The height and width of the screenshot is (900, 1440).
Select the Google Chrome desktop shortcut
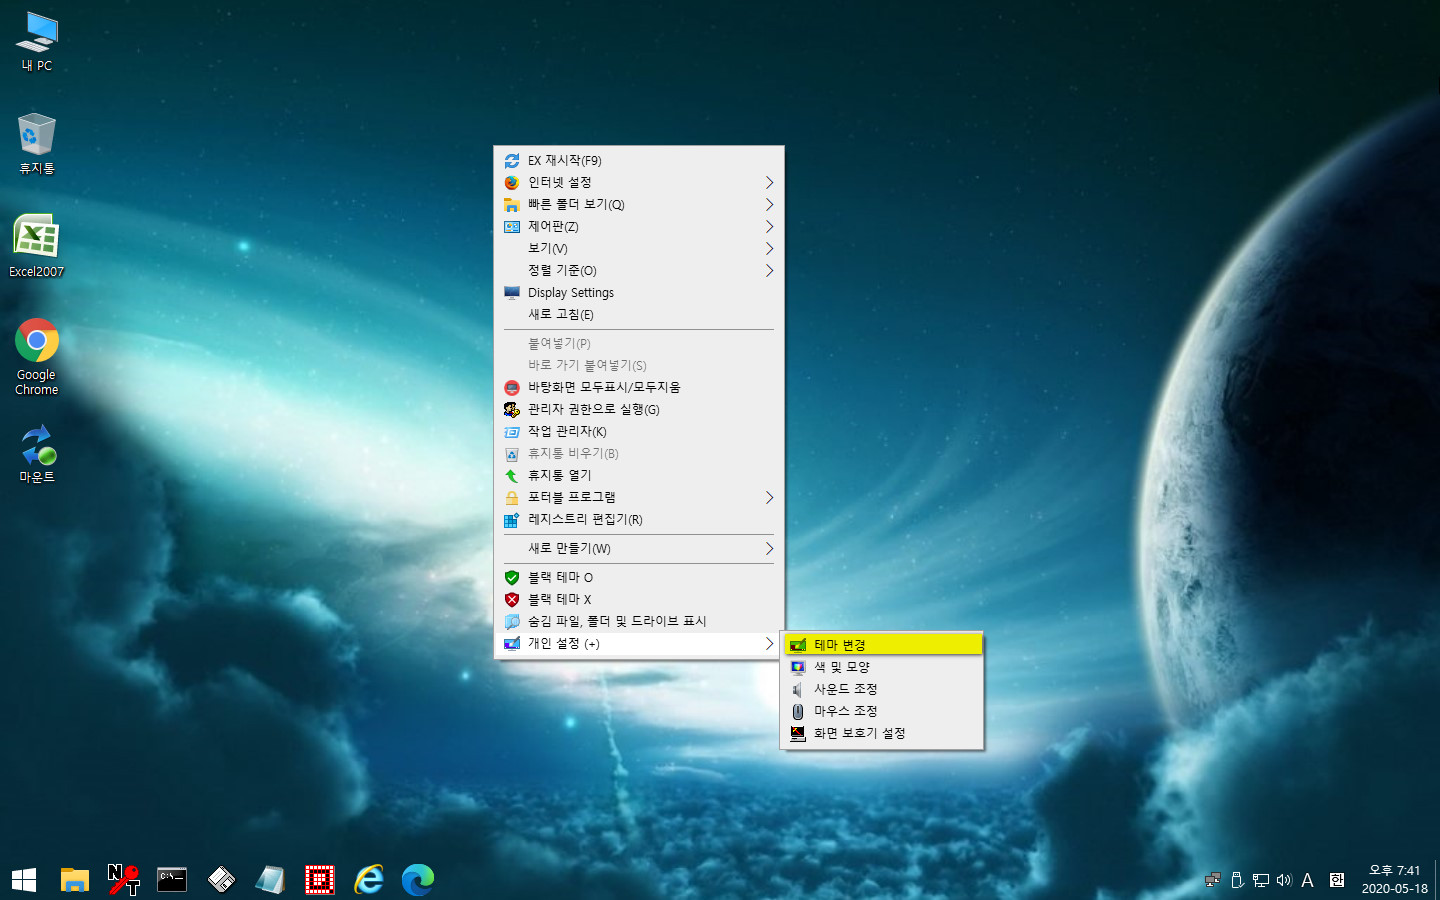[x=37, y=357]
